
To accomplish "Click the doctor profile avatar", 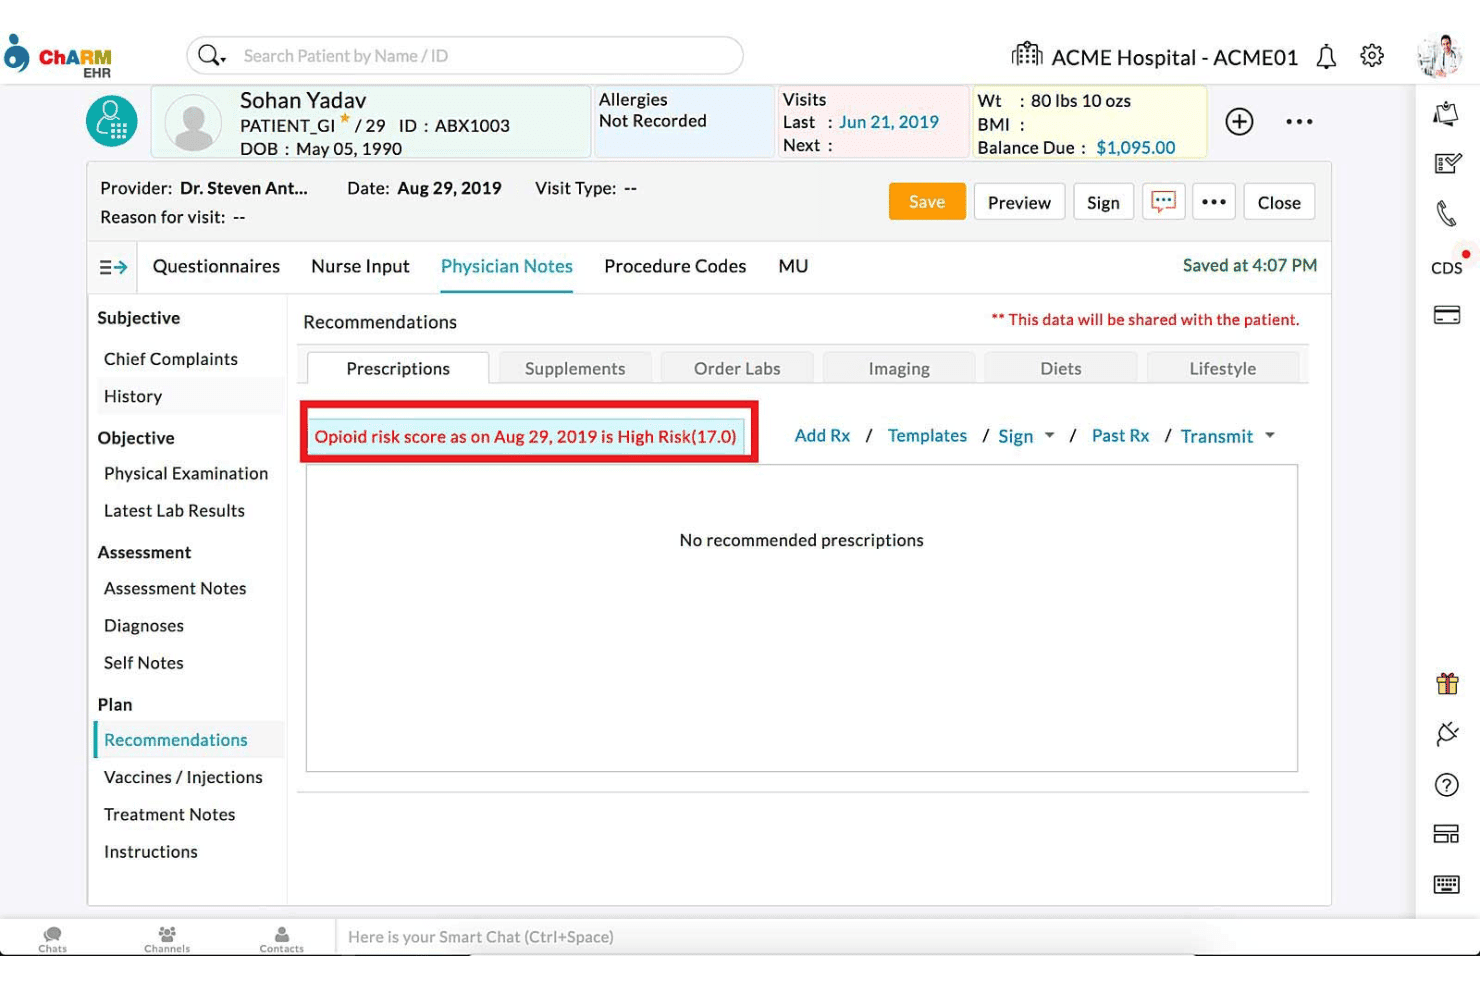I will click(x=1439, y=56).
